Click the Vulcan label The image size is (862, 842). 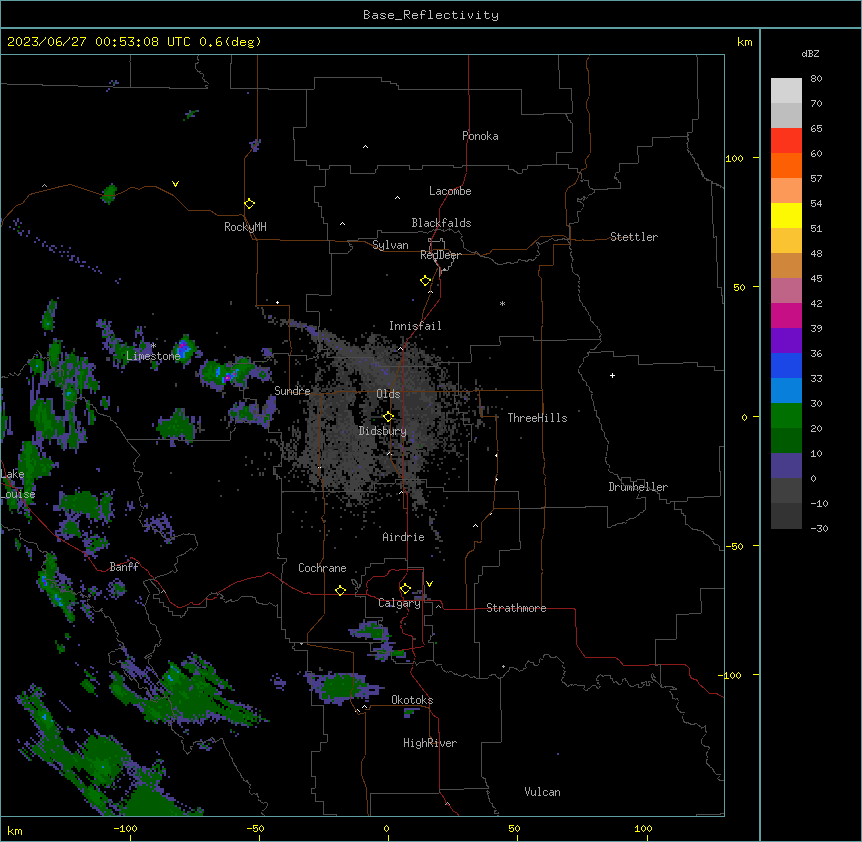point(543,792)
